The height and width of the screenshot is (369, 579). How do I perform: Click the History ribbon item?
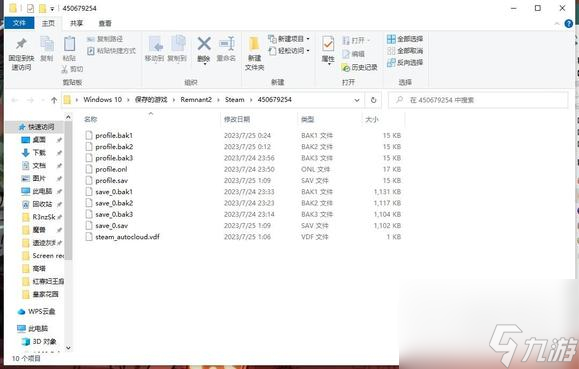pyautogui.click(x=359, y=67)
